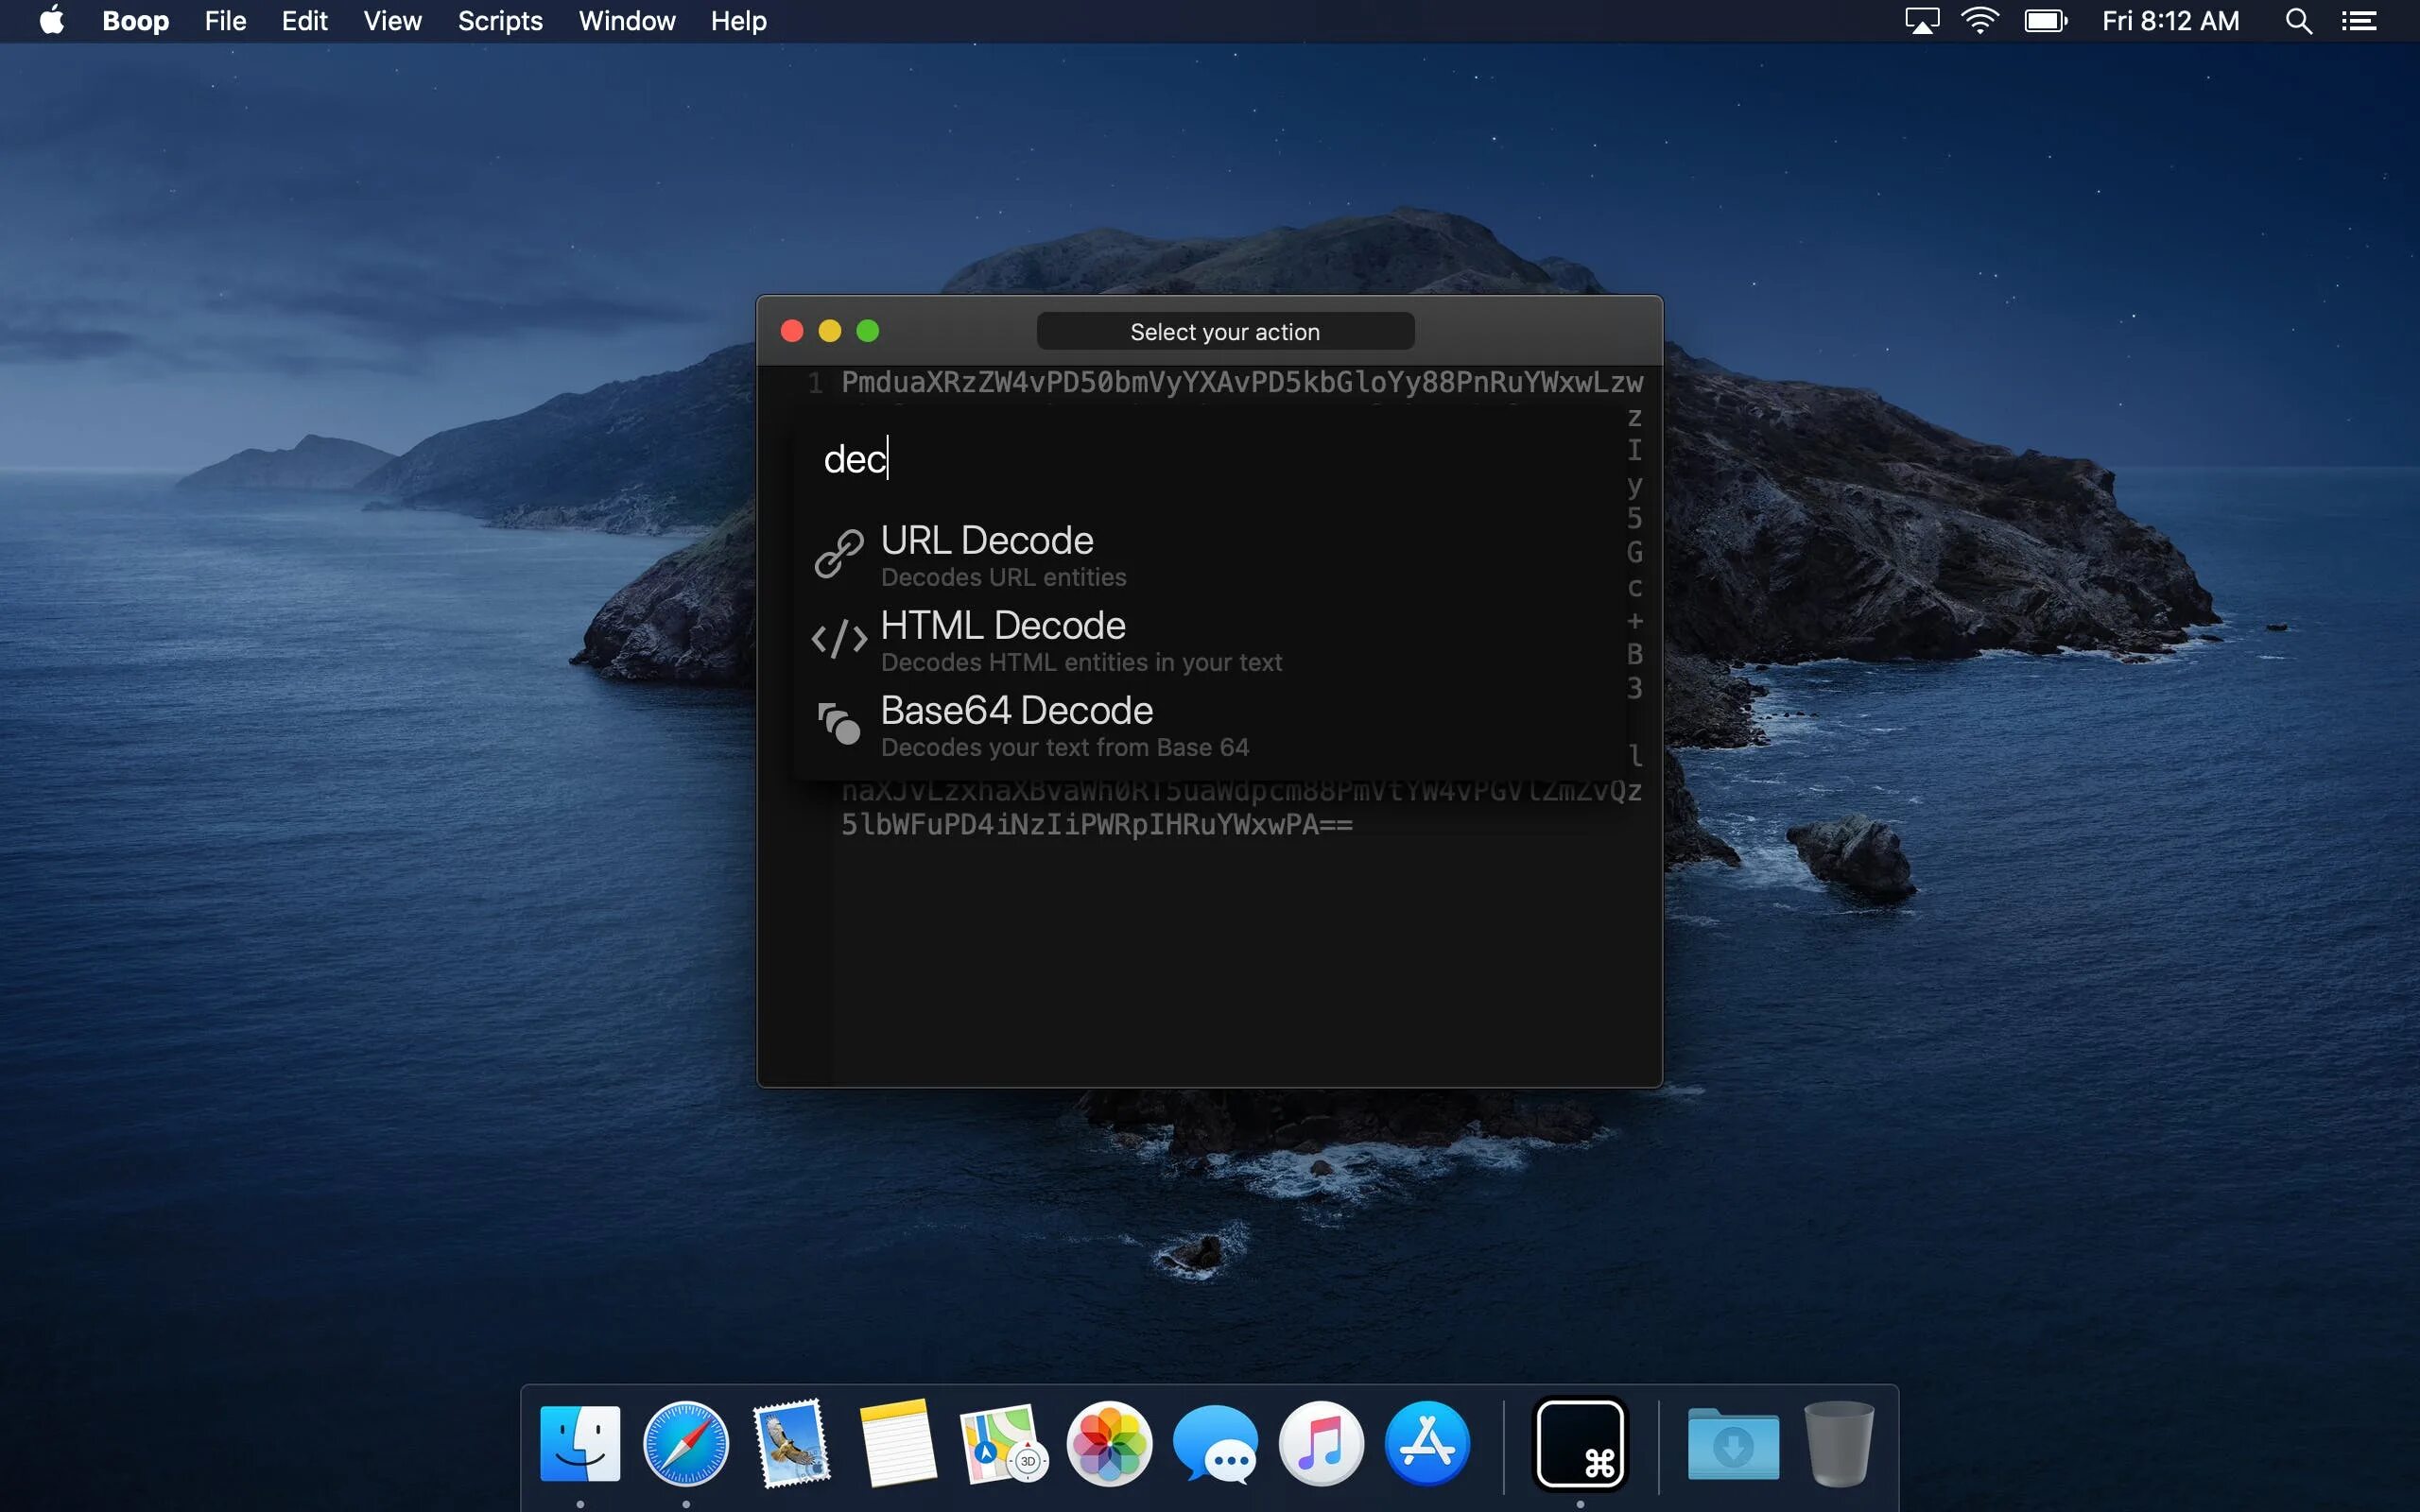2420x1512 pixels.
Task: Open the View menu
Action: coord(392,21)
